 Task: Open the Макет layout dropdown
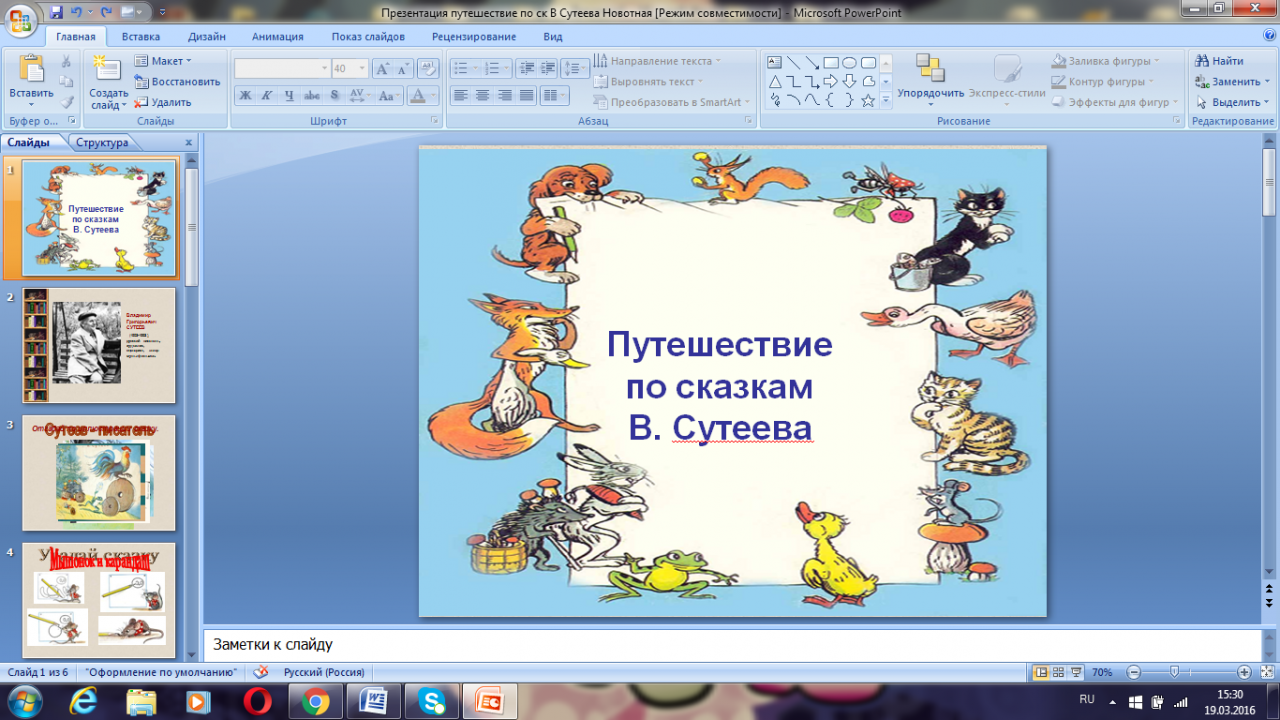163,61
